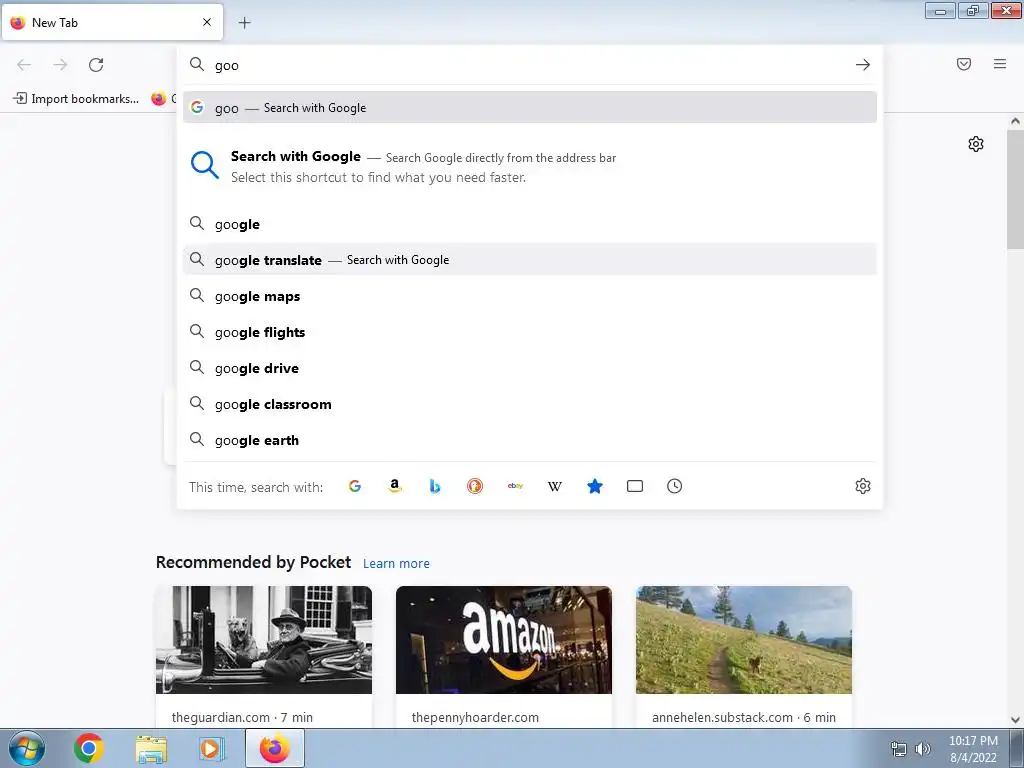
Task: Choose Wikipedia one-off search icon
Action: (x=554, y=486)
